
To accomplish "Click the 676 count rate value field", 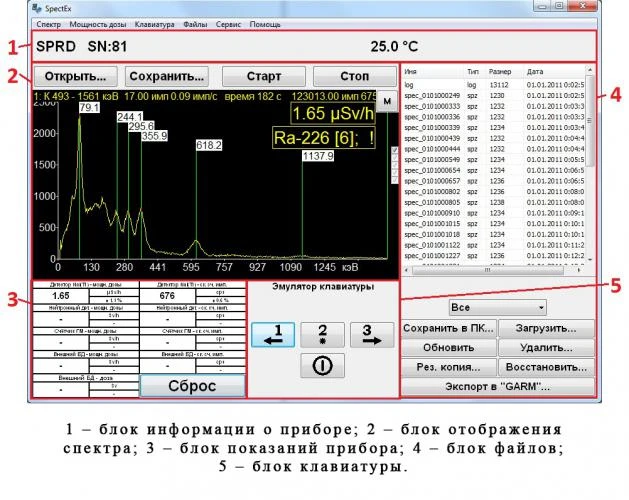I will 167,296.
